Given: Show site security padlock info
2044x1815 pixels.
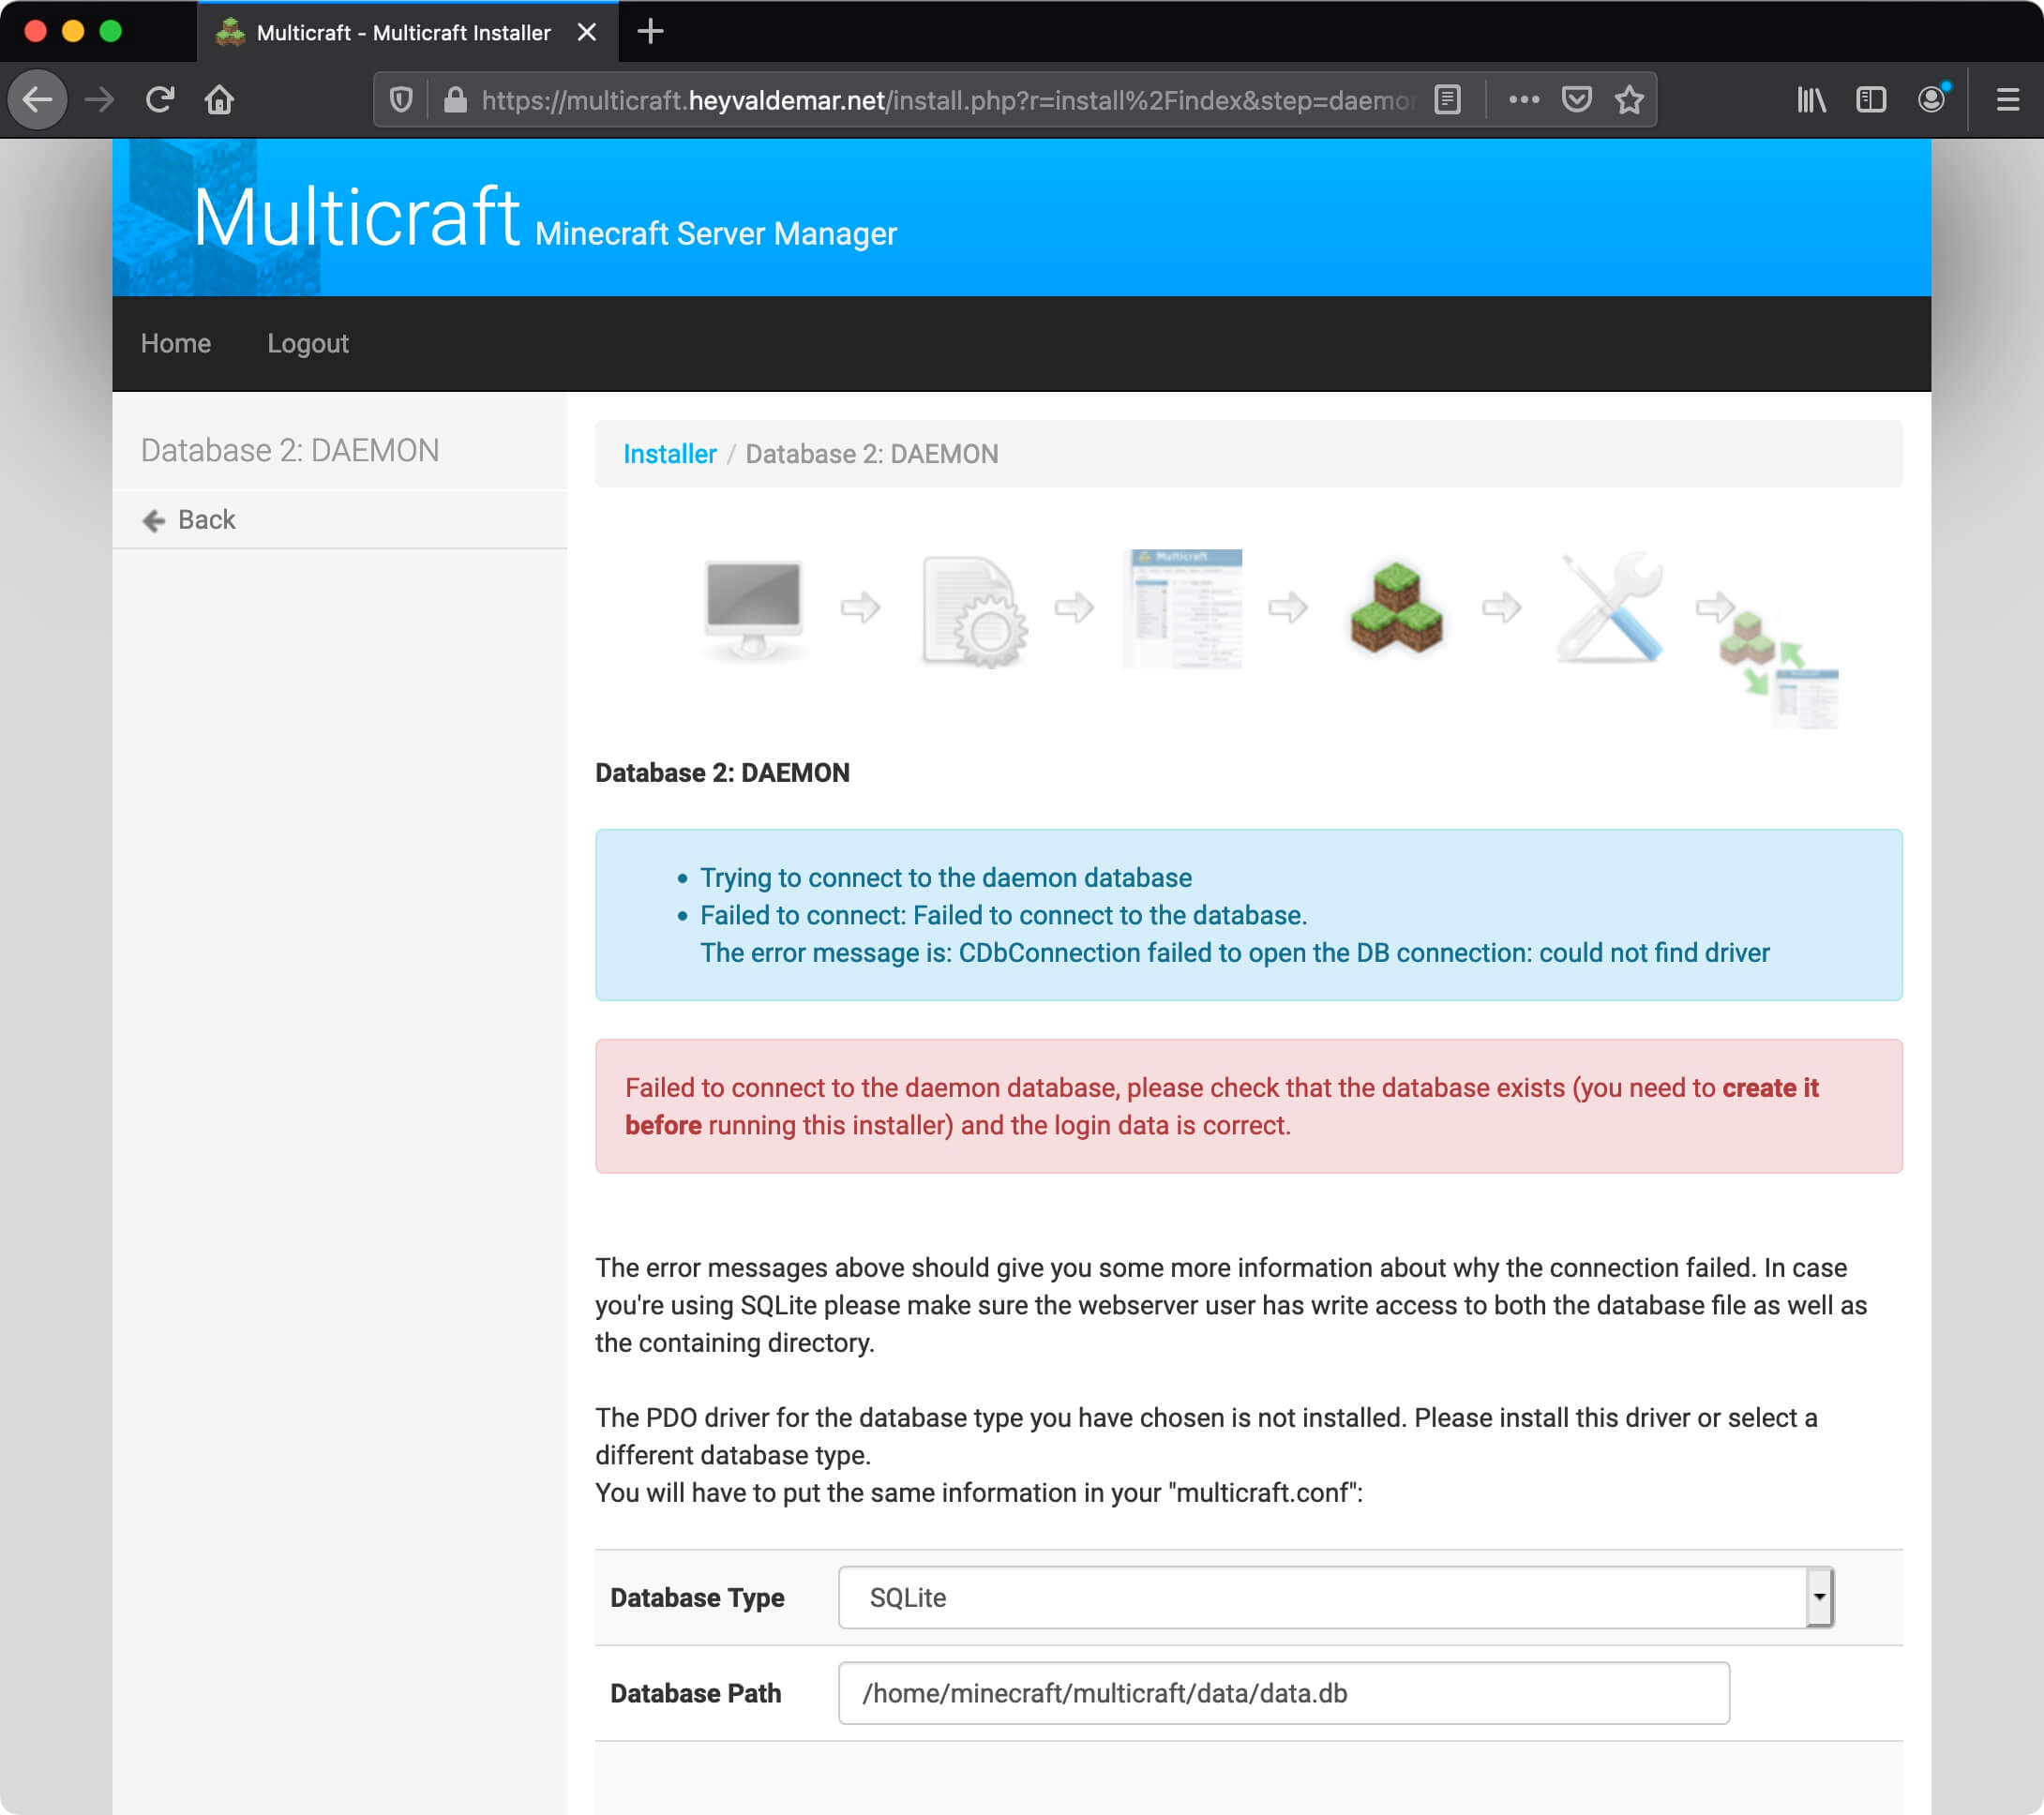Looking at the screenshot, I should [x=455, y=99].
